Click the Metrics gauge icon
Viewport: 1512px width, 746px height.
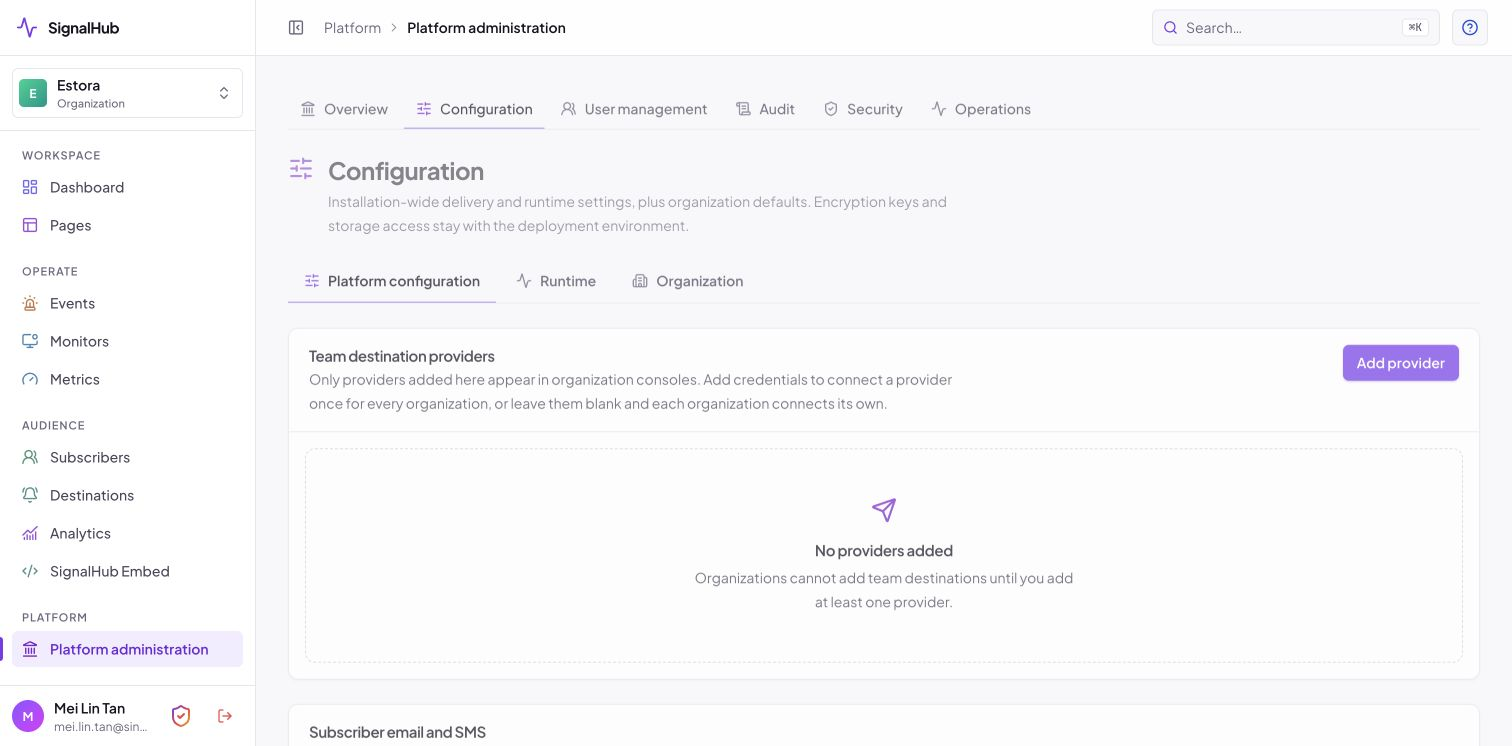(30, 379)
